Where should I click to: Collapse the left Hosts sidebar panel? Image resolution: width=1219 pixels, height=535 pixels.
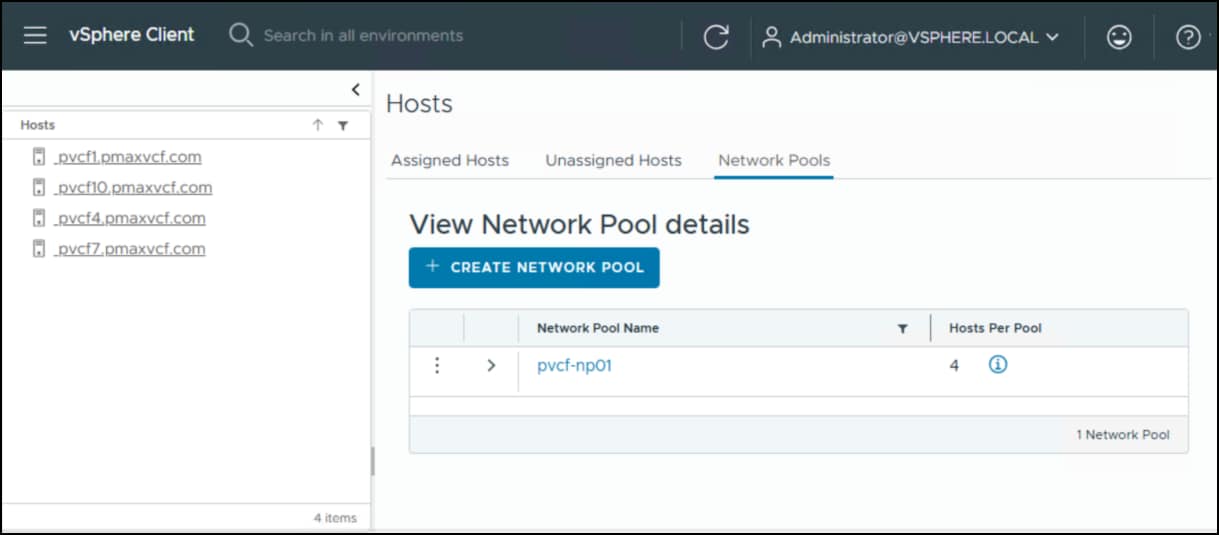pos(356,90)
